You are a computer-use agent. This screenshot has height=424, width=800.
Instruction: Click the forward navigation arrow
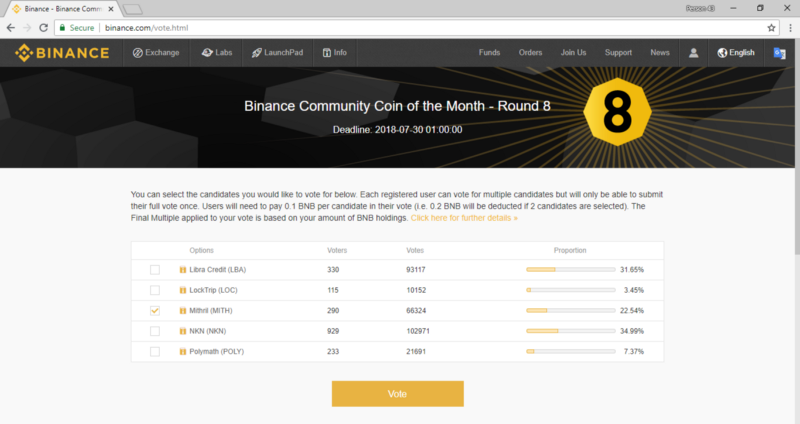coord(27,28)
